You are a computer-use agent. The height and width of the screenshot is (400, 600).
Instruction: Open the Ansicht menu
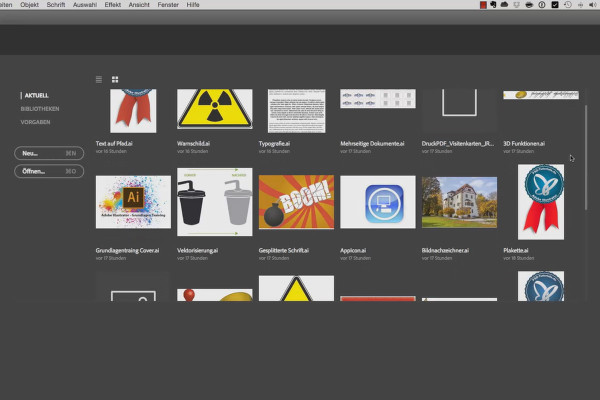tap(139, 5)
